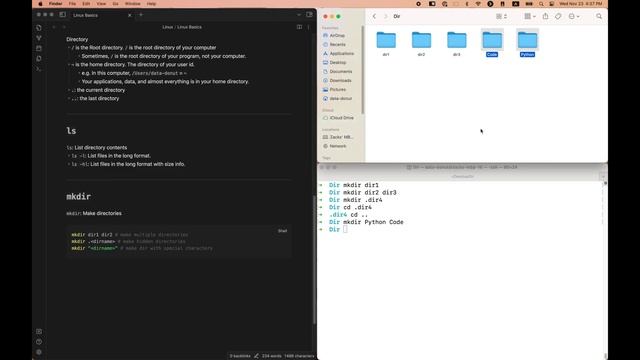This screenshot has width=640, height=360.
Task: Click backlinks count in status bar
Action: (x=240, y=356)
